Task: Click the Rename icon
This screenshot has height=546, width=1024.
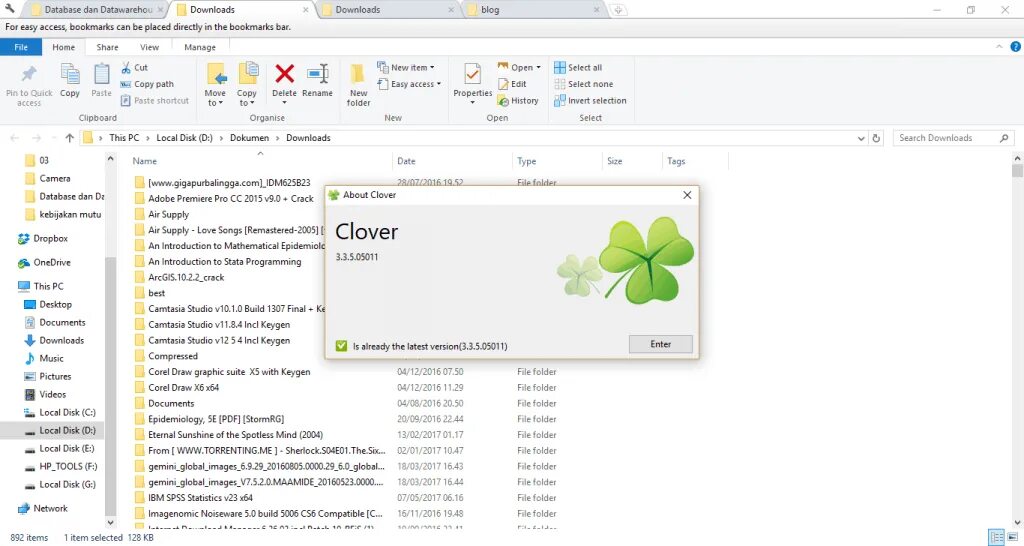Action: pyautogui.click(x=317, y=74)
